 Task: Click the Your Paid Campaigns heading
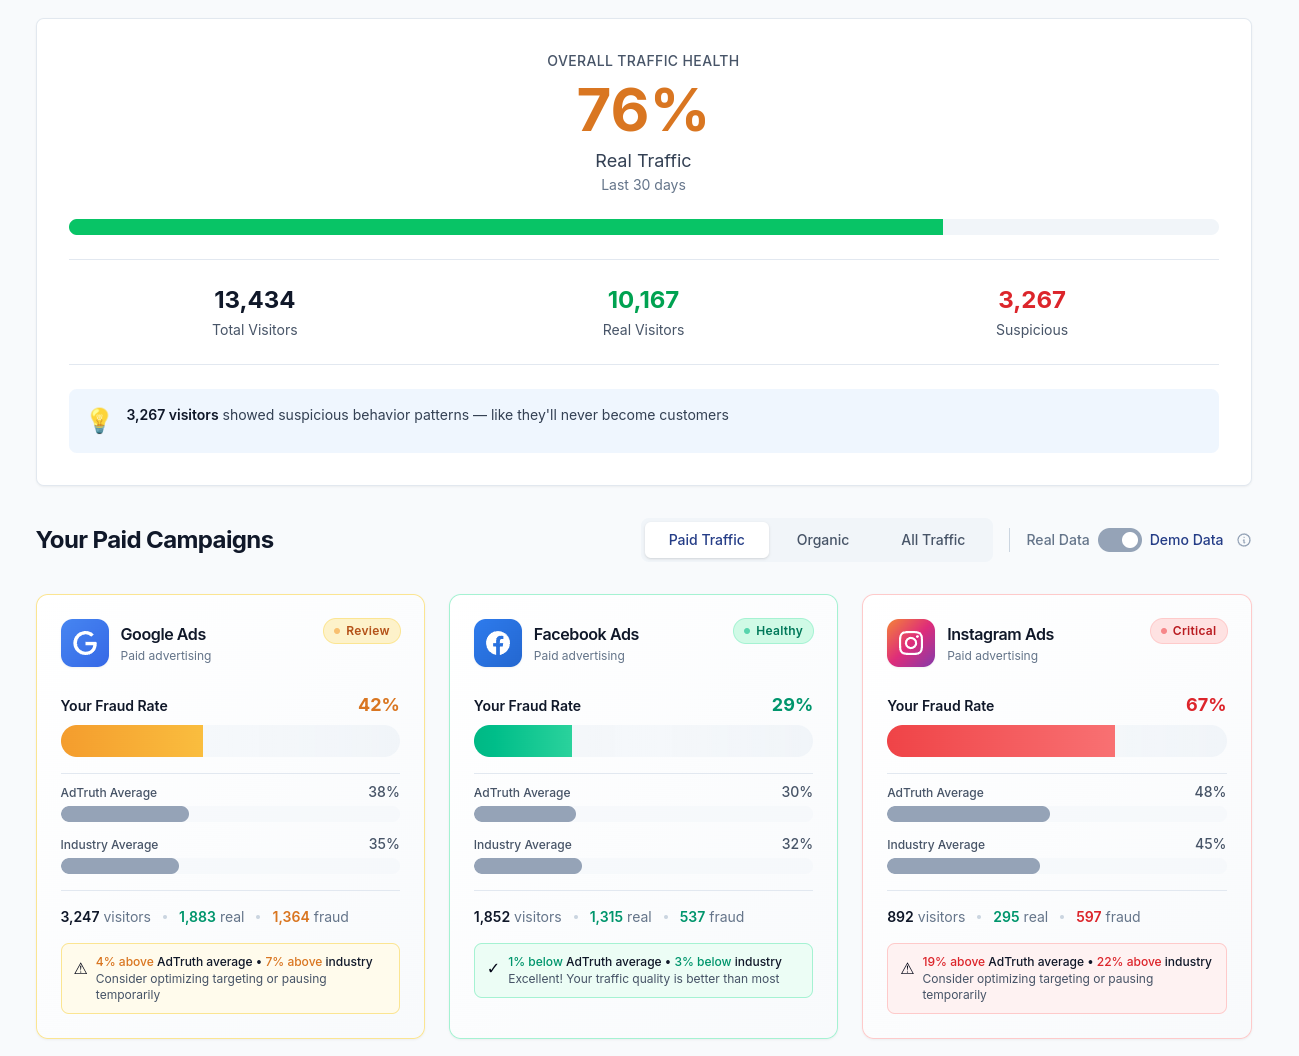(154, 539)
